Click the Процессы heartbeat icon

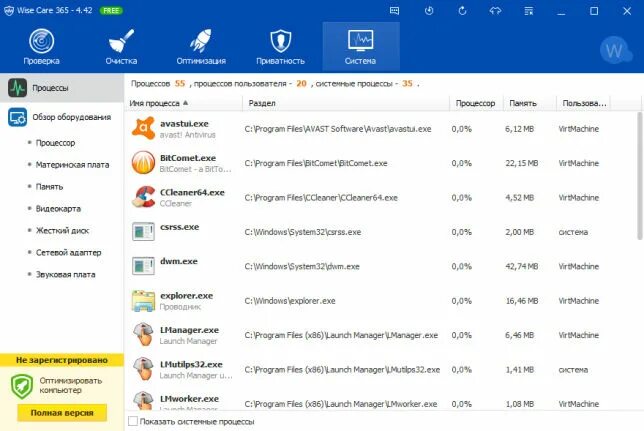17,88
